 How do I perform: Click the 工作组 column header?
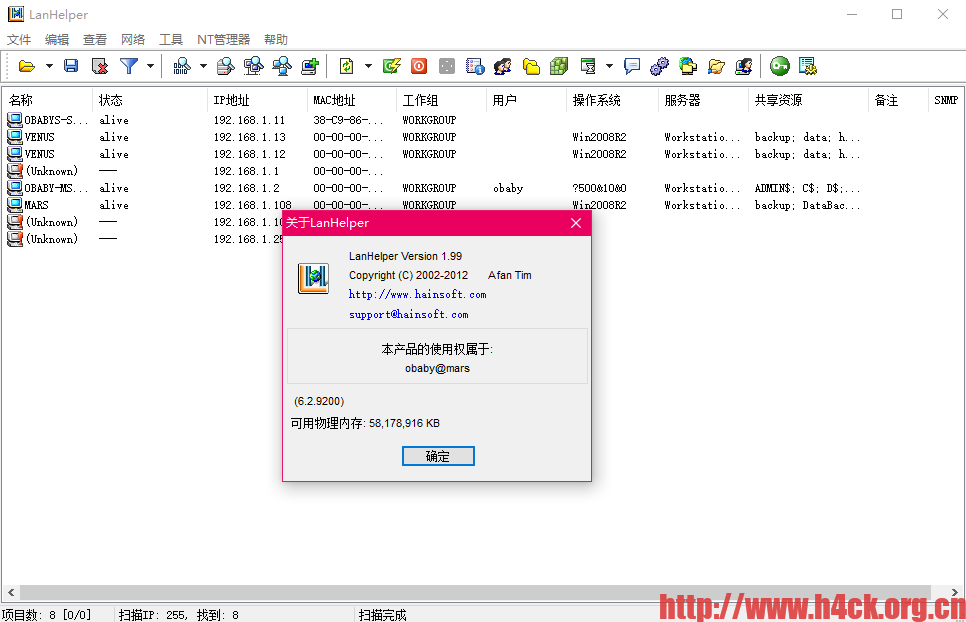442,100
